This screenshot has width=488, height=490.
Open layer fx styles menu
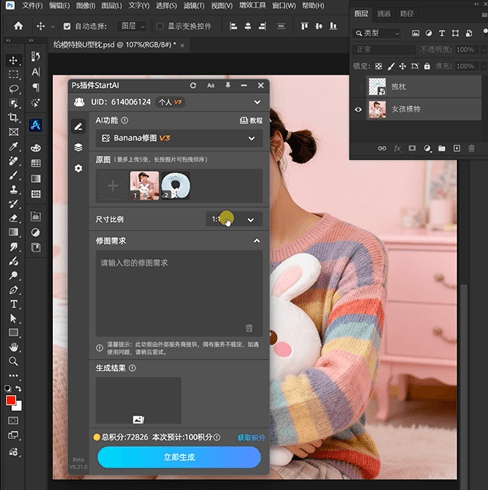pyautogui.click(x=397, y=148)
